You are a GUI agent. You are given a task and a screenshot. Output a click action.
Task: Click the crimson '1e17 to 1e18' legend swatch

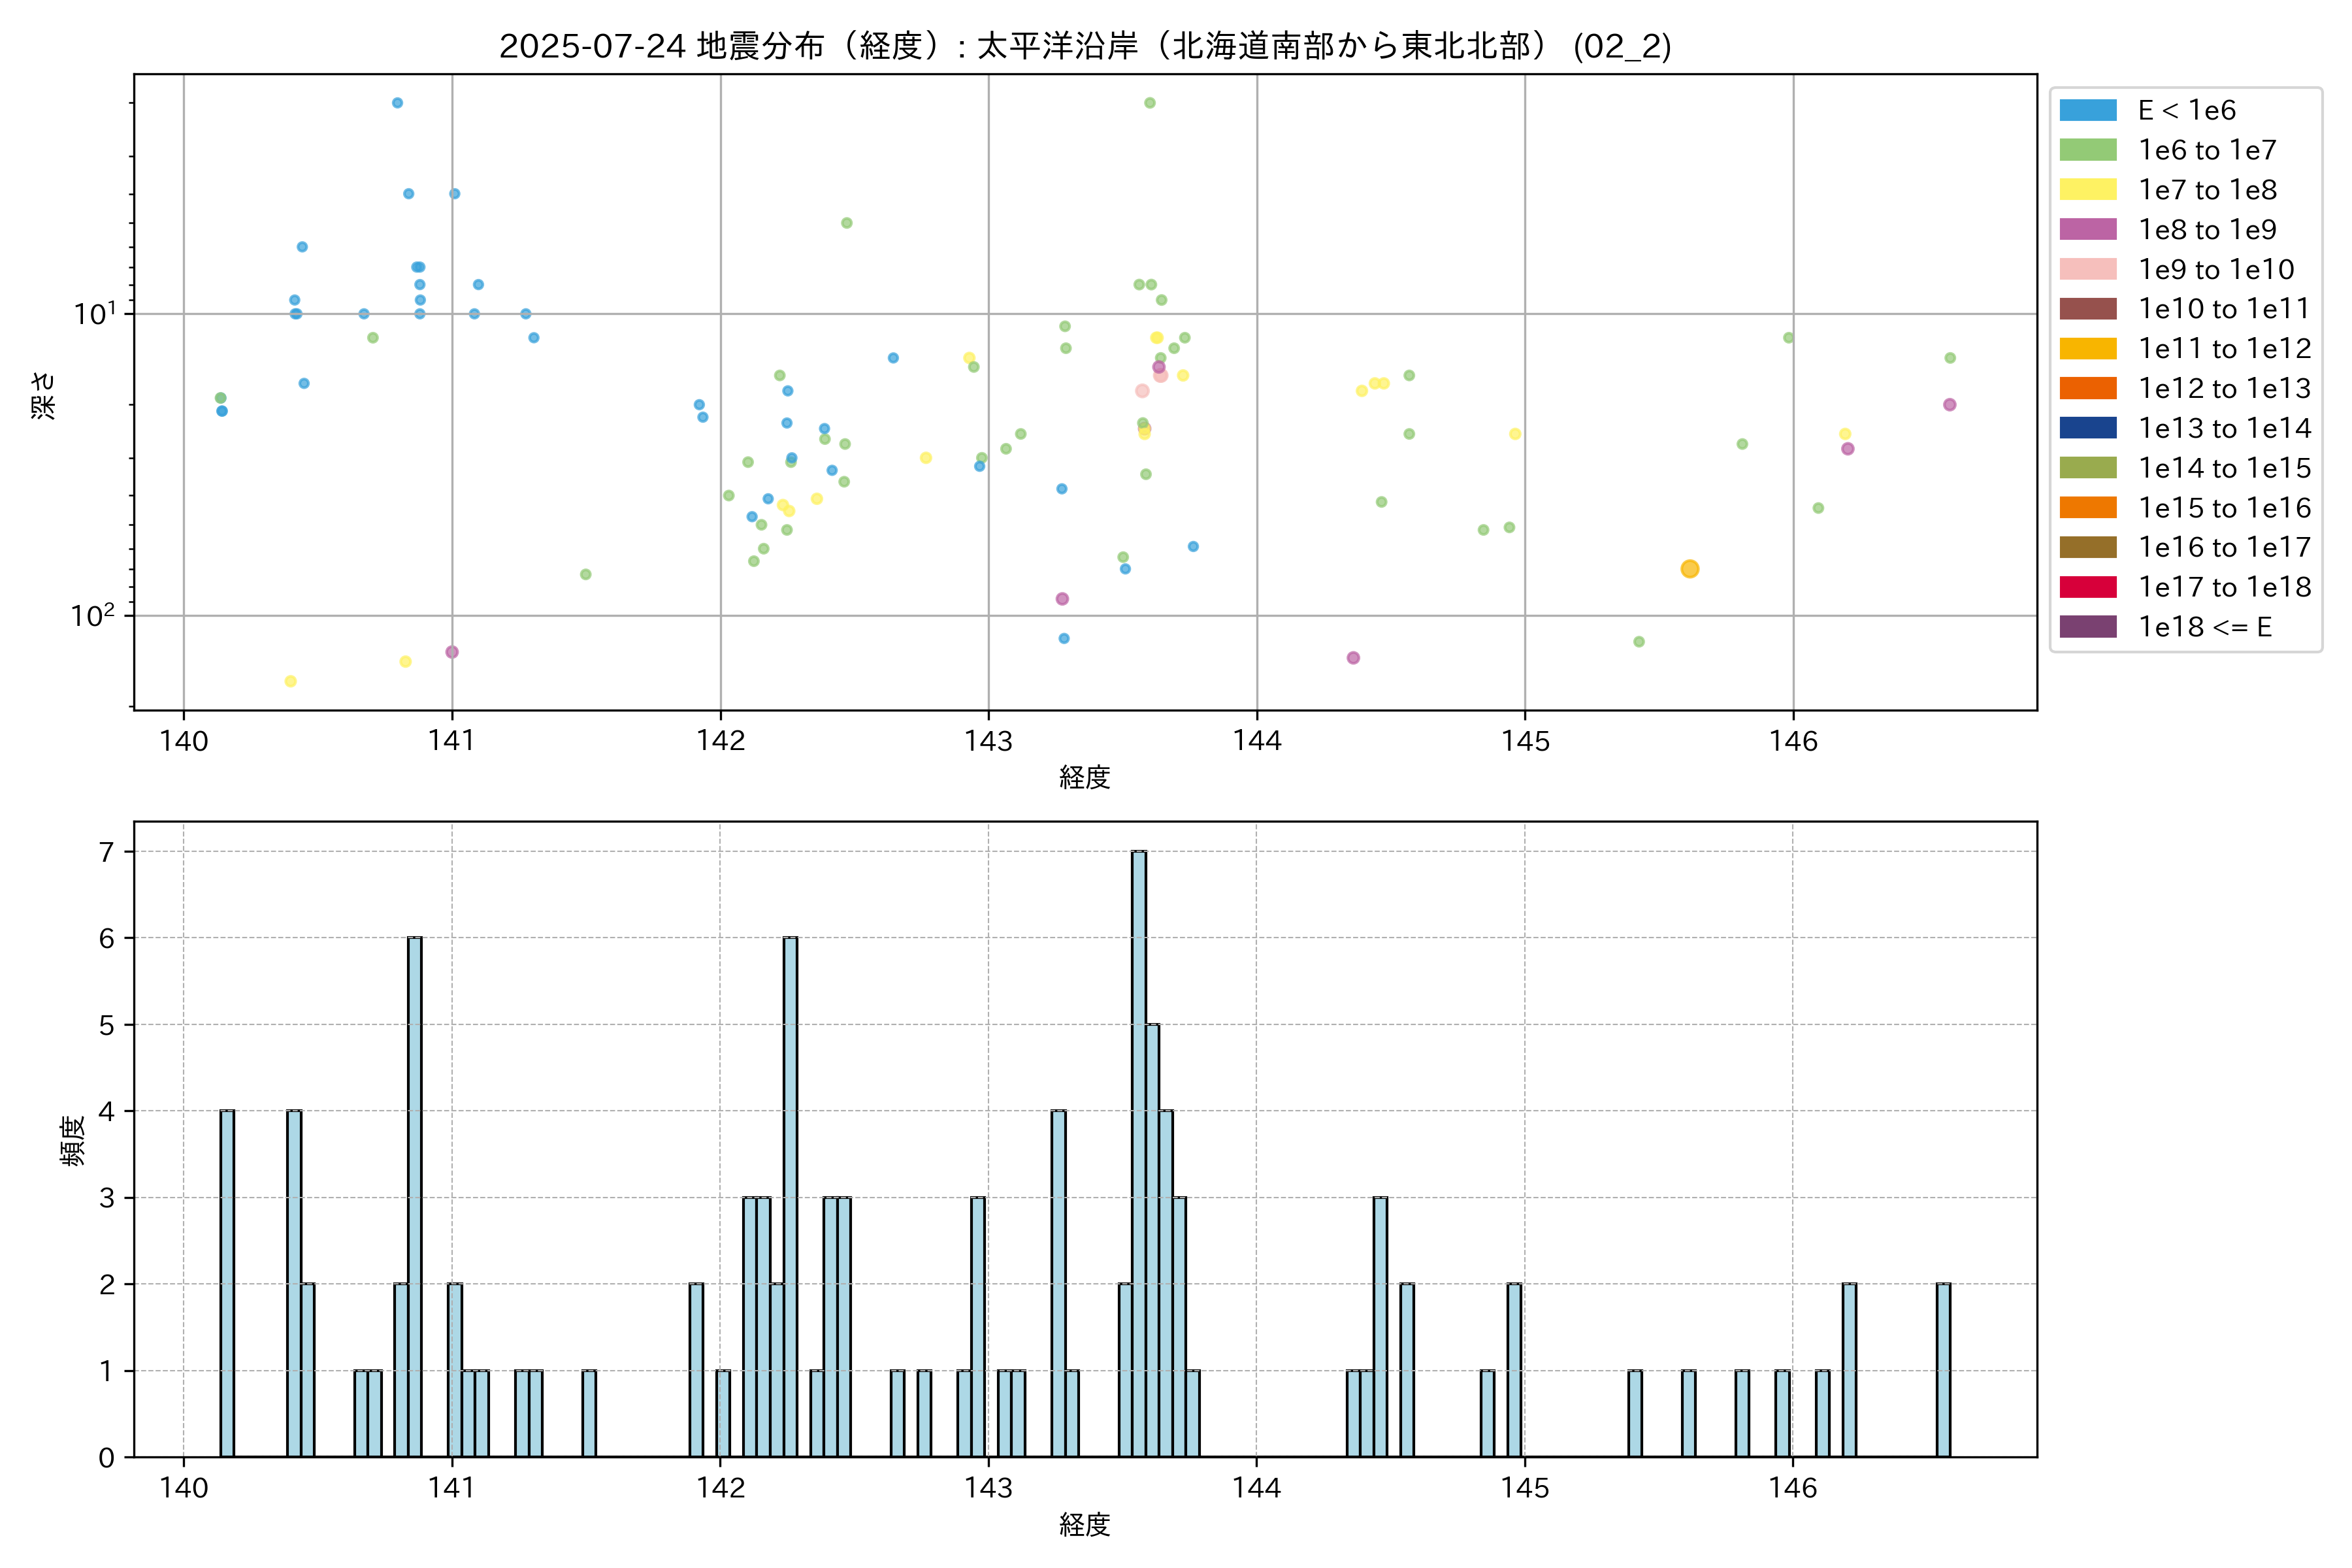tap(2087, 587)
